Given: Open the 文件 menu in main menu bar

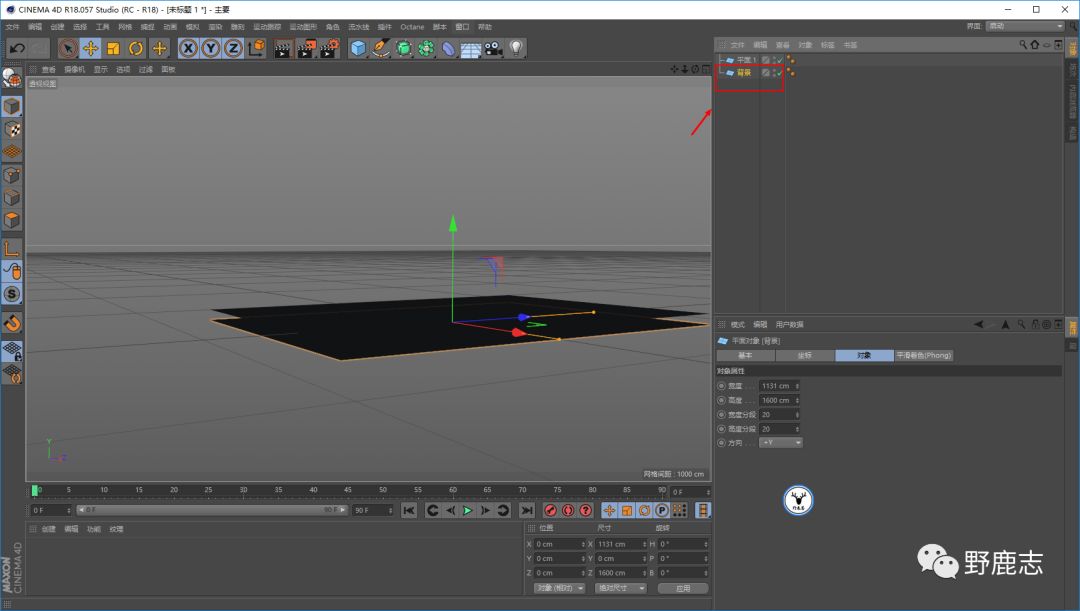Looking at the screenshot, I should click(x=12, y=27).
